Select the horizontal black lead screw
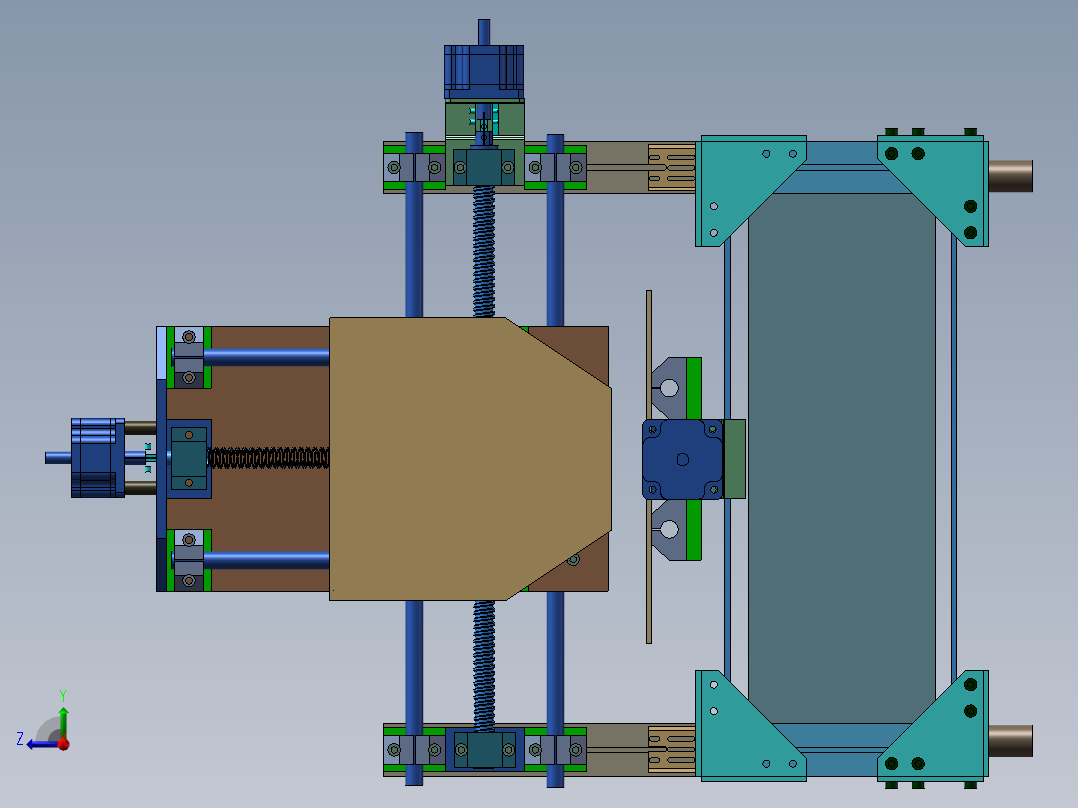 point(268,458)
